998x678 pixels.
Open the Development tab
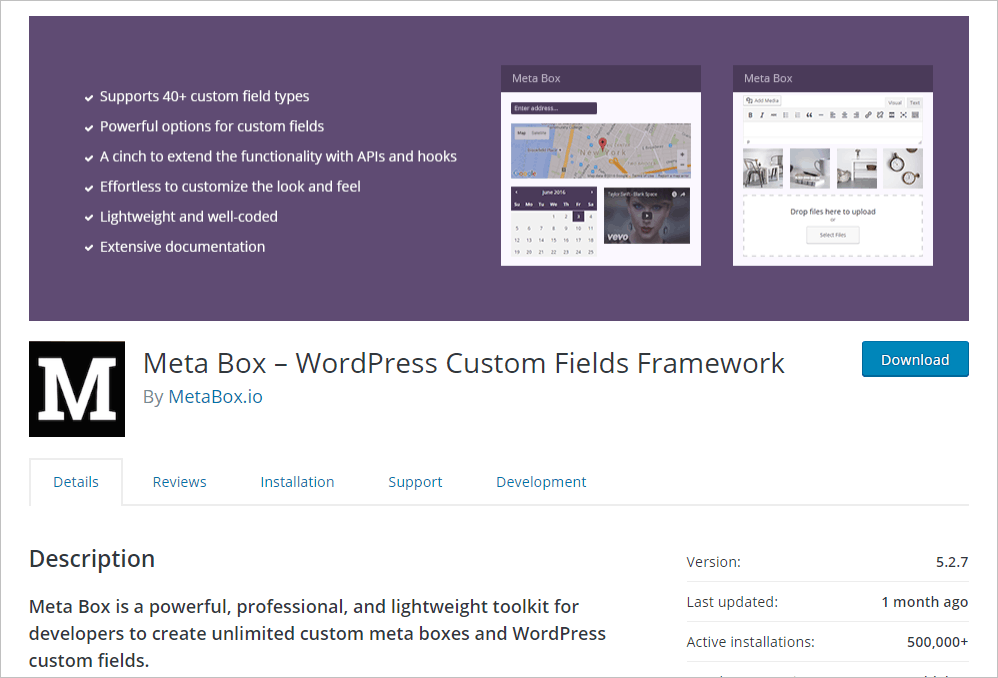click(541, 482)
